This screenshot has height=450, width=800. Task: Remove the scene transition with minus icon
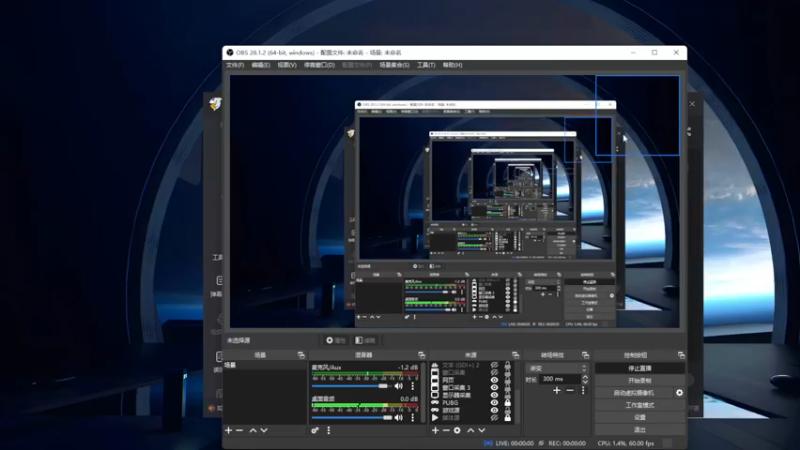pyautogui.click(x=570, y=390)
